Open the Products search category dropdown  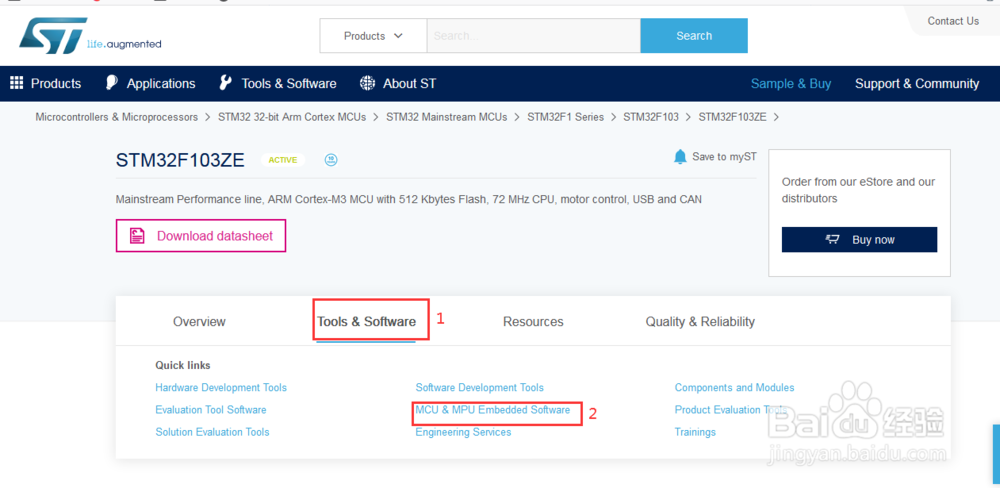pos(373,36)
